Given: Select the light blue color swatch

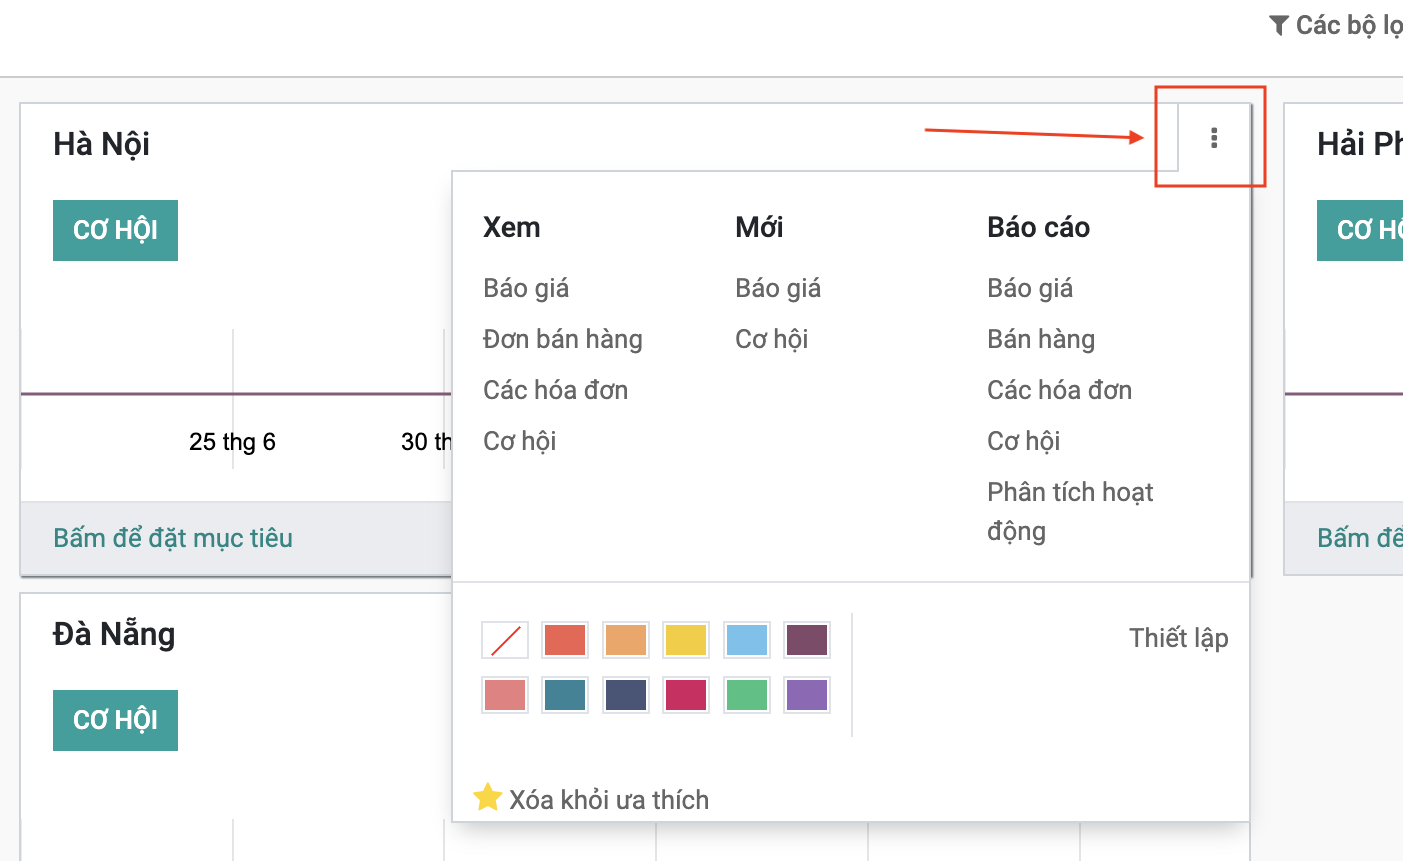Looking at the screenshot, I should click(747, 640).
